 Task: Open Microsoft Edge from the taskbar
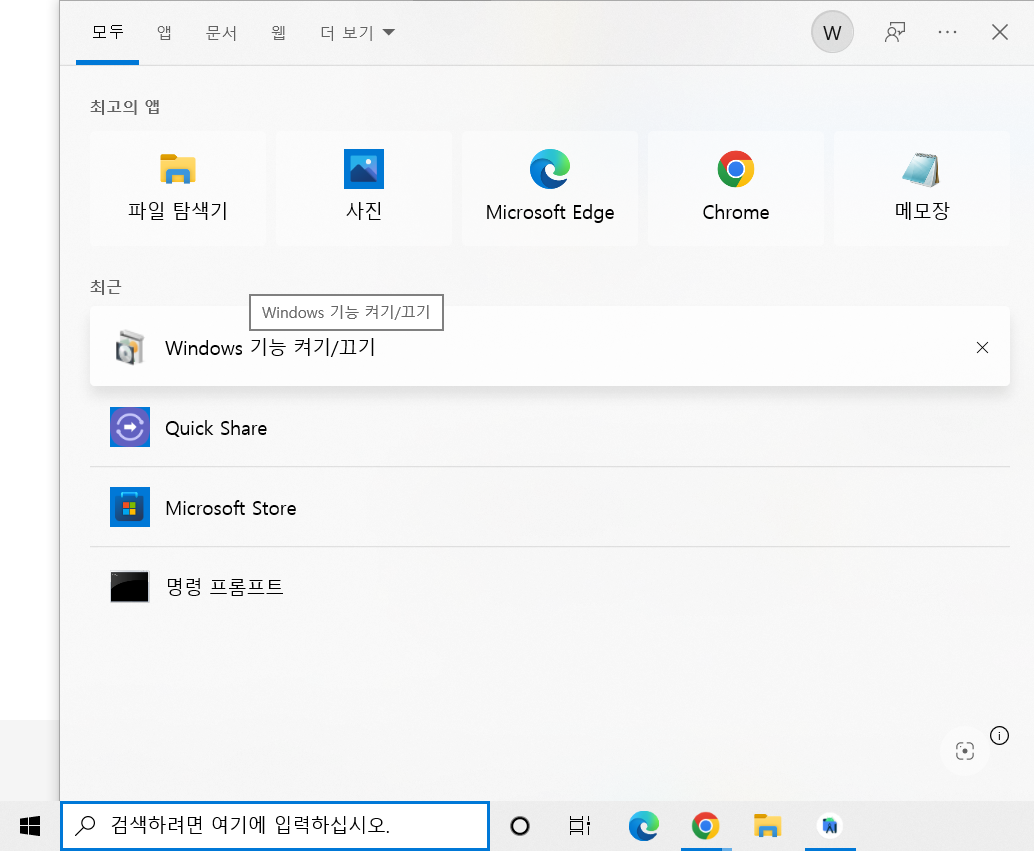(x=644, y=826)
